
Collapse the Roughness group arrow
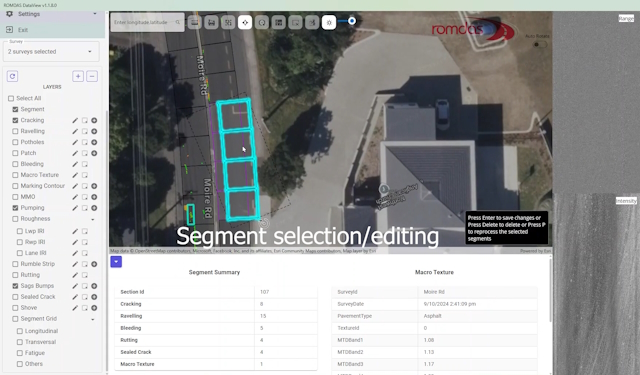(x=93, y=220)
